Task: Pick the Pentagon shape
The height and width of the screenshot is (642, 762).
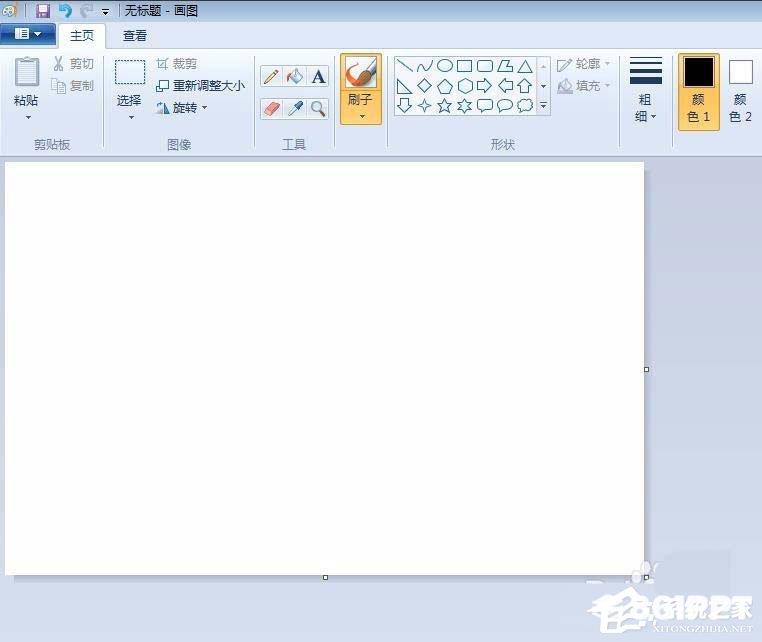Action: point(445,86)
